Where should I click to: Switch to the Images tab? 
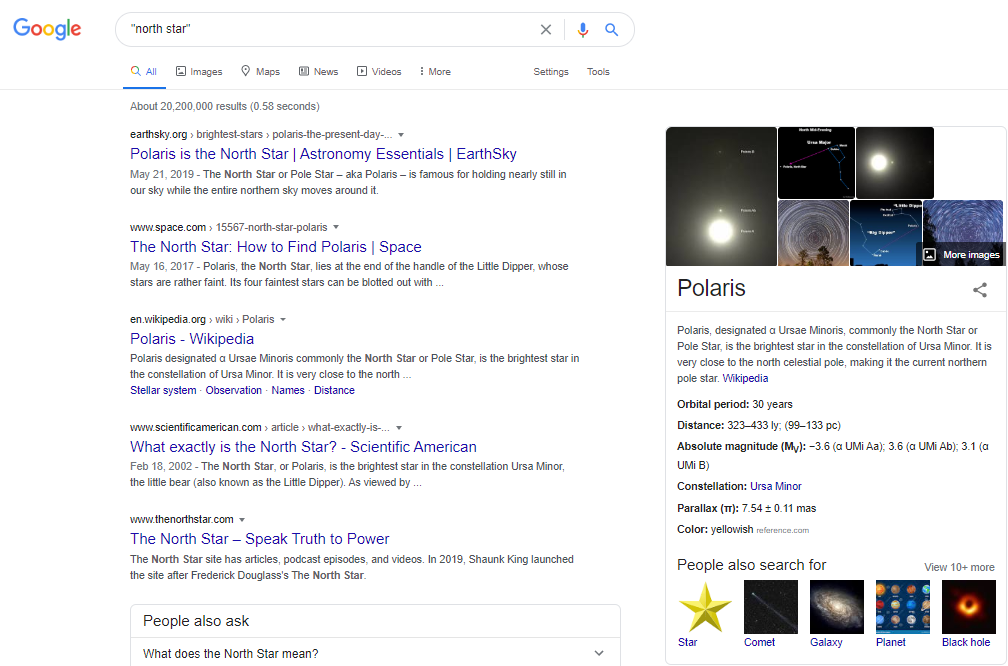tap(199, 71)
